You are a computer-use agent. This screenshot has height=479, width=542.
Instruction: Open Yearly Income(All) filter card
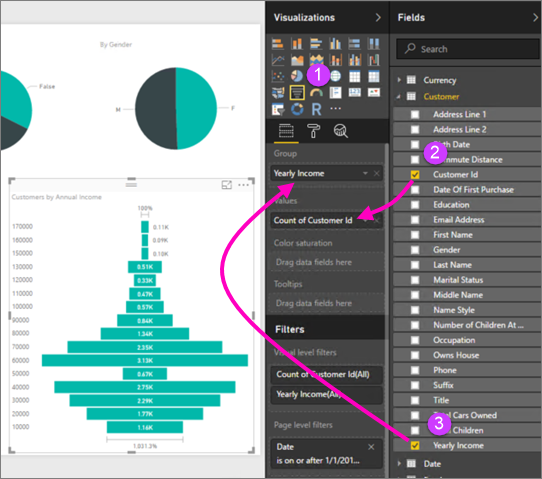[x=327, y=395]
